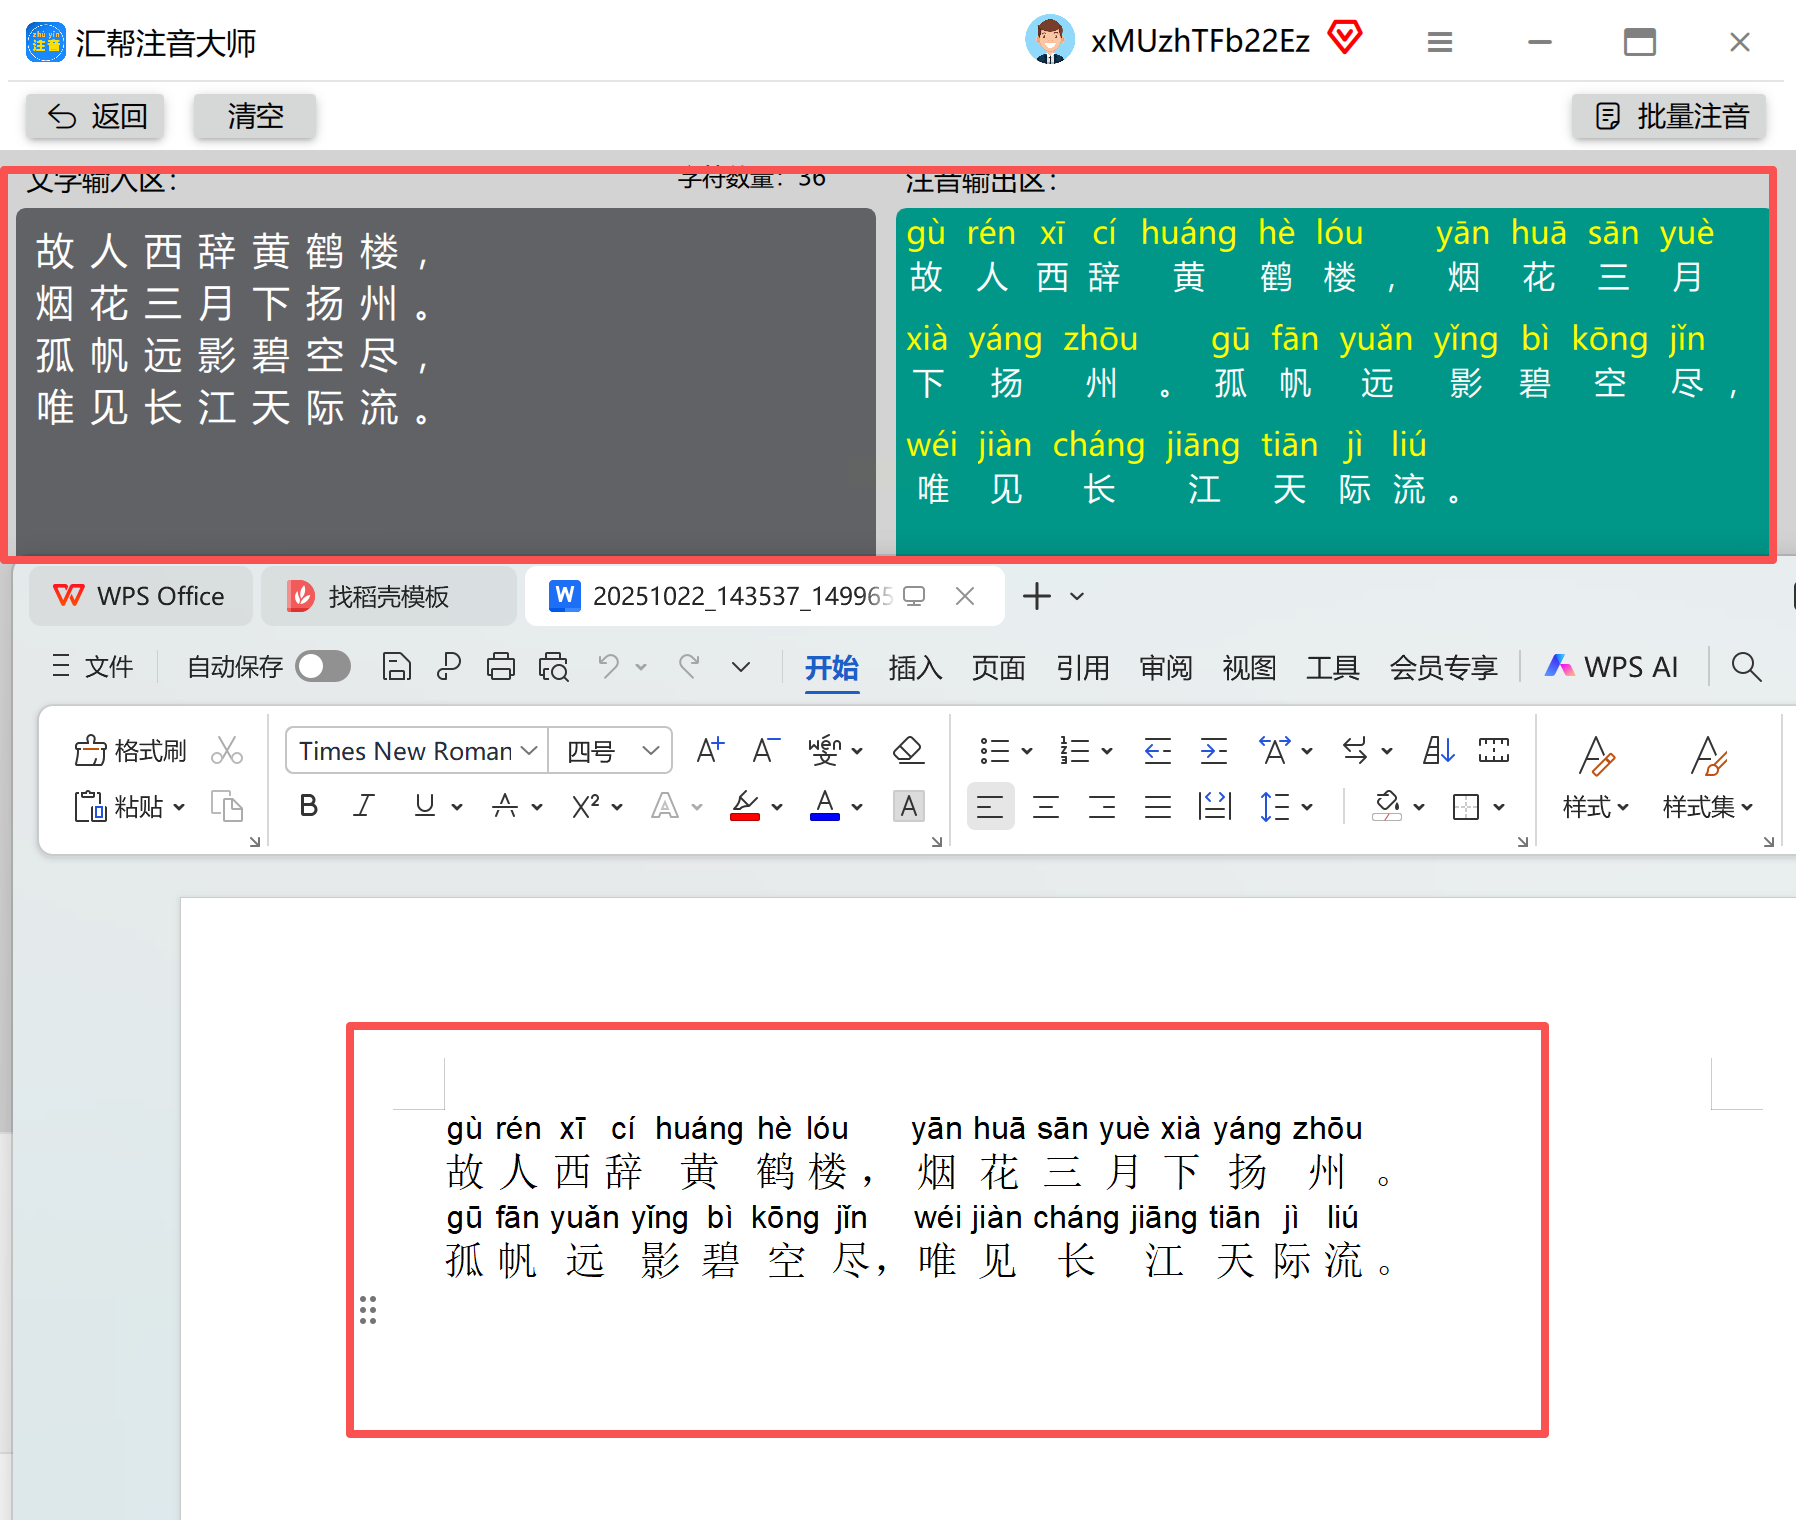Open the 文件 menu
Screen dimensions: 1796x1520
(92, 667)
